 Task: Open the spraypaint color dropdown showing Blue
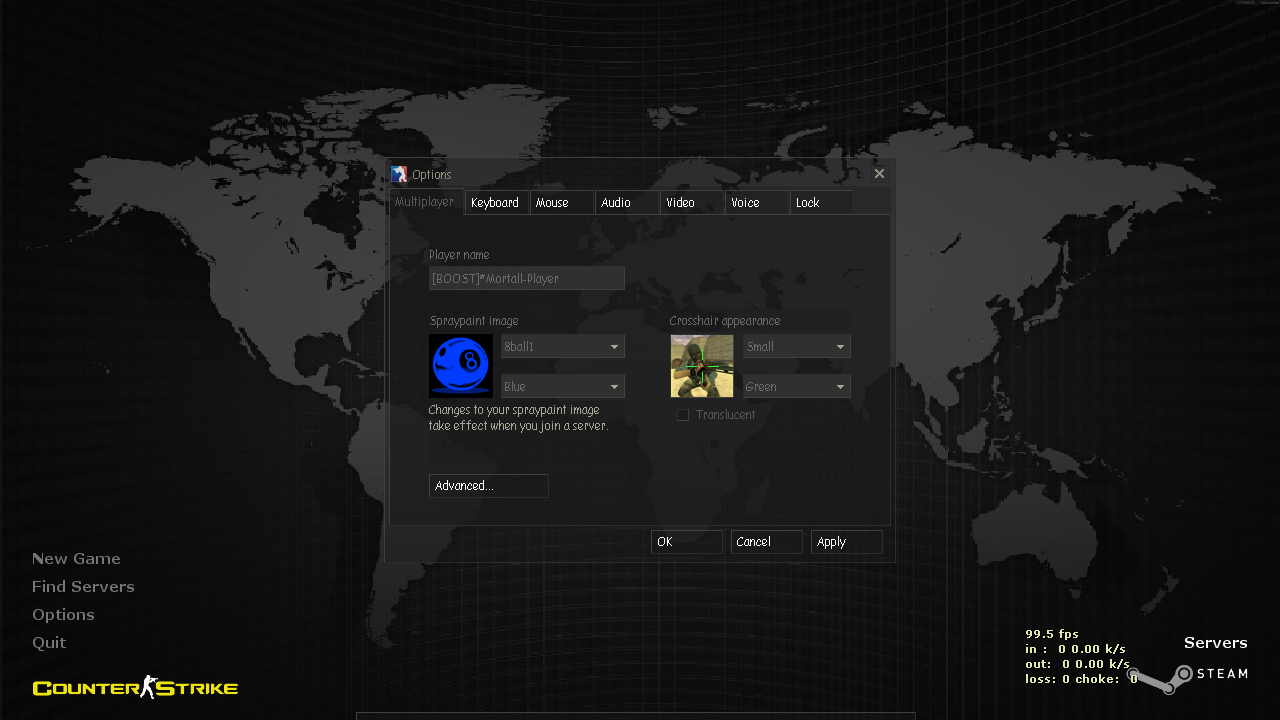pyautogui.click(x=562, y=386)
